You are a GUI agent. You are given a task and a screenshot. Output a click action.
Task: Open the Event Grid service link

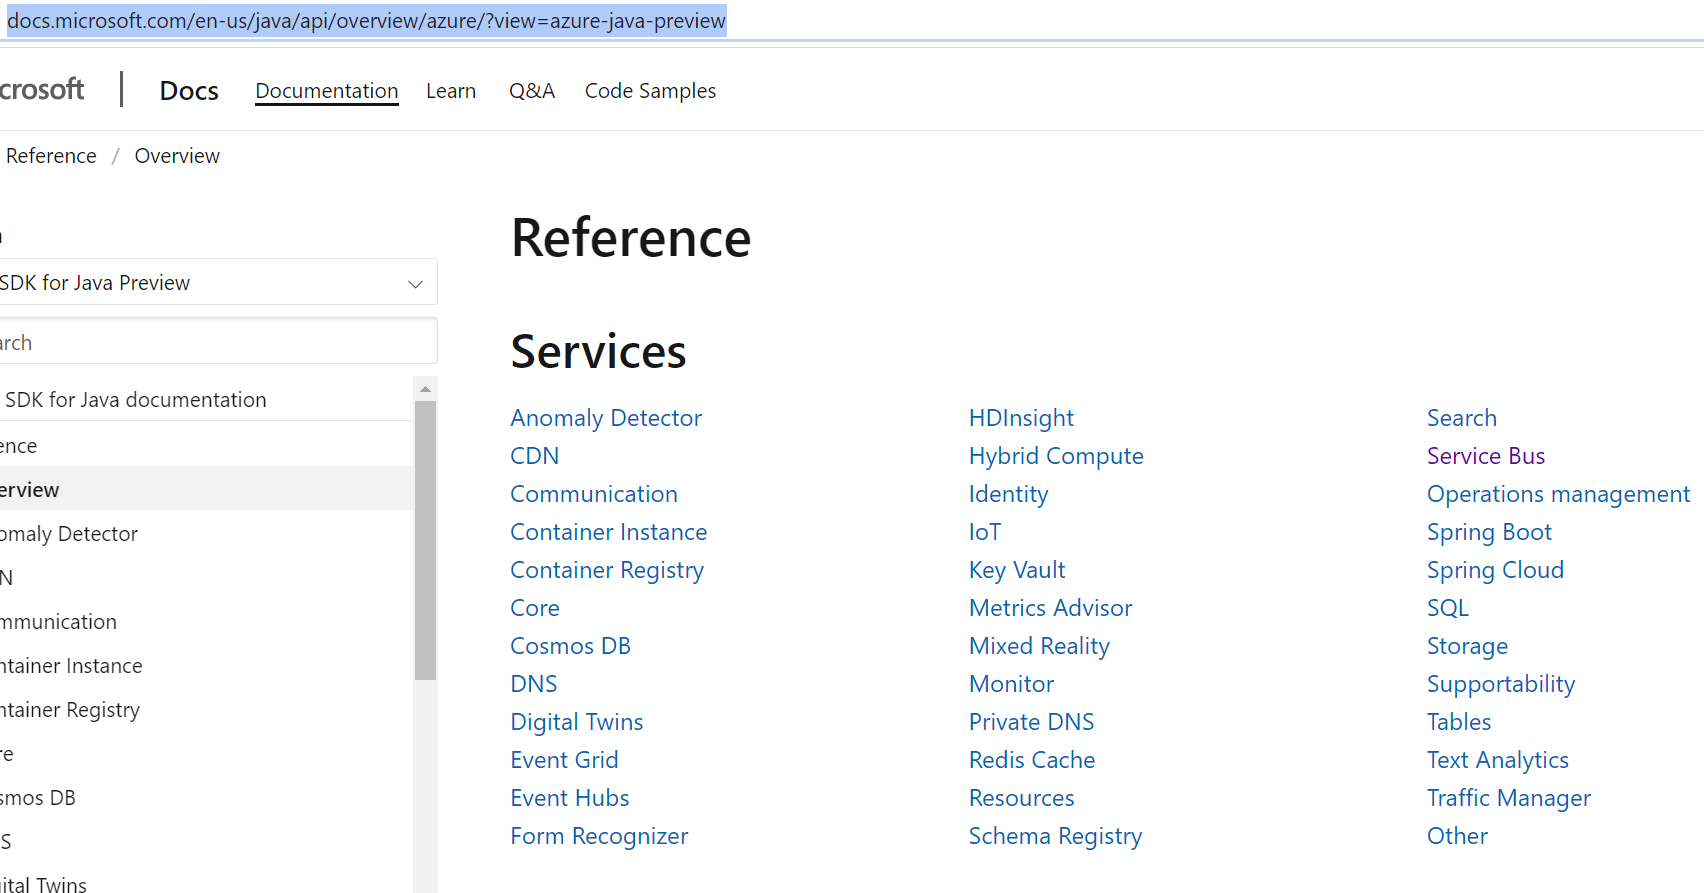pyautogui.click(x=564, y=760)
